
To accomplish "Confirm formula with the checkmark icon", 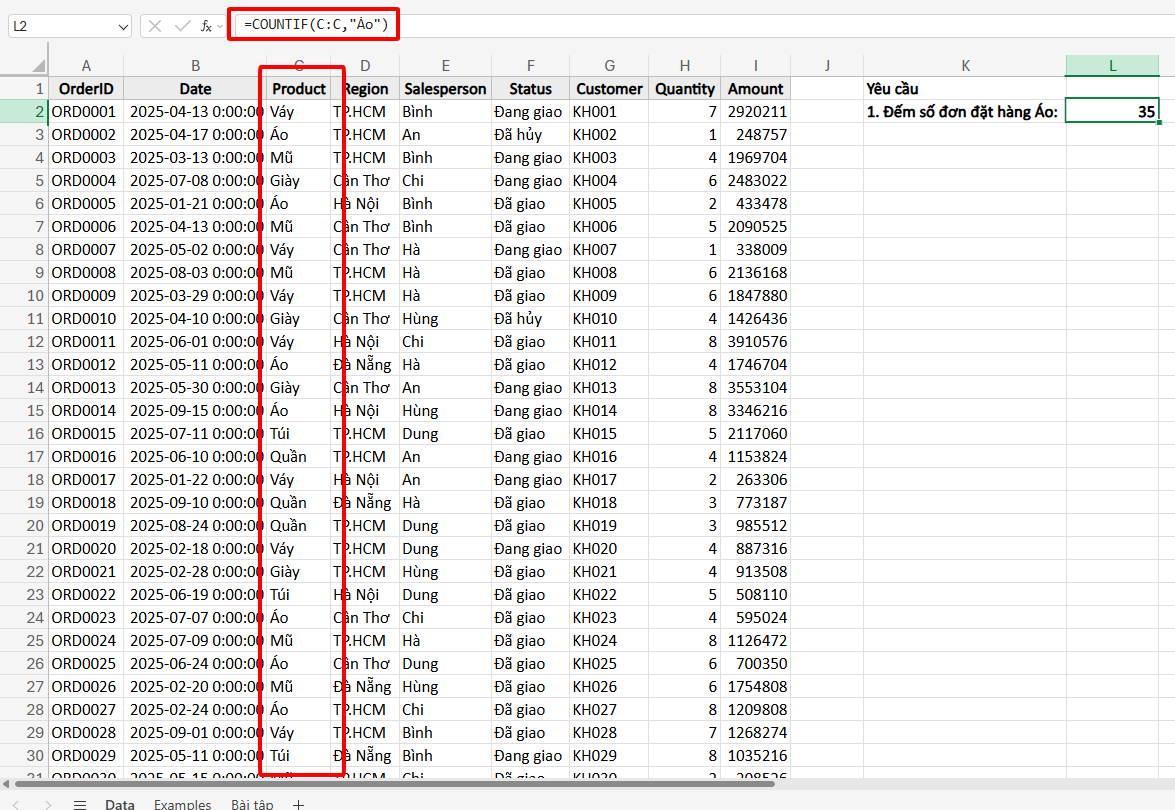I will pyautogui.click(x=182, y=26).
